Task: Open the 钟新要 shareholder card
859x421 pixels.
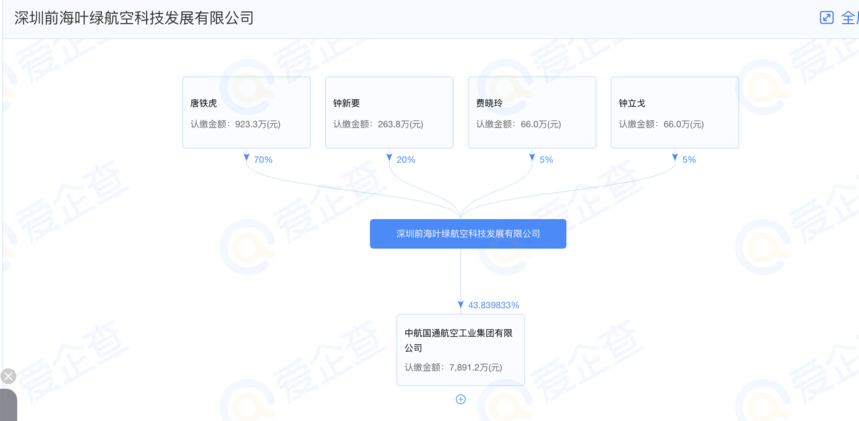Action: 390,112
